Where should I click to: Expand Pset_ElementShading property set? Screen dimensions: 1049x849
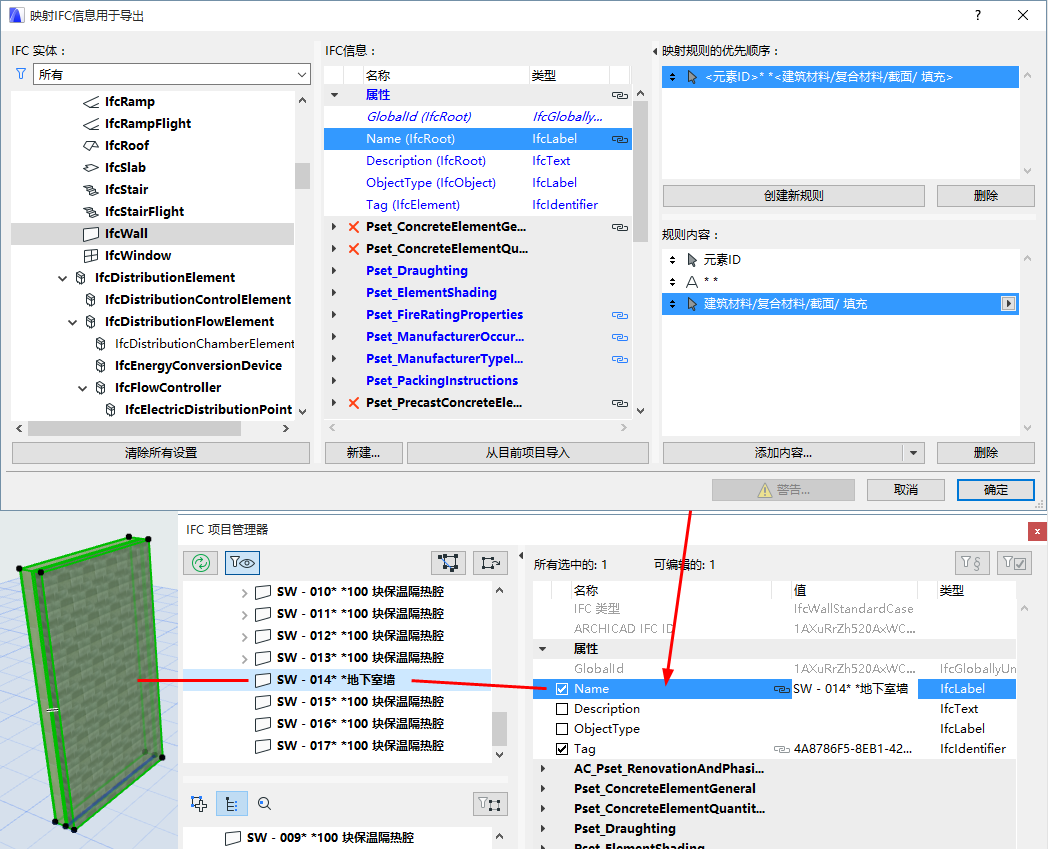click(x=335, y=293)
